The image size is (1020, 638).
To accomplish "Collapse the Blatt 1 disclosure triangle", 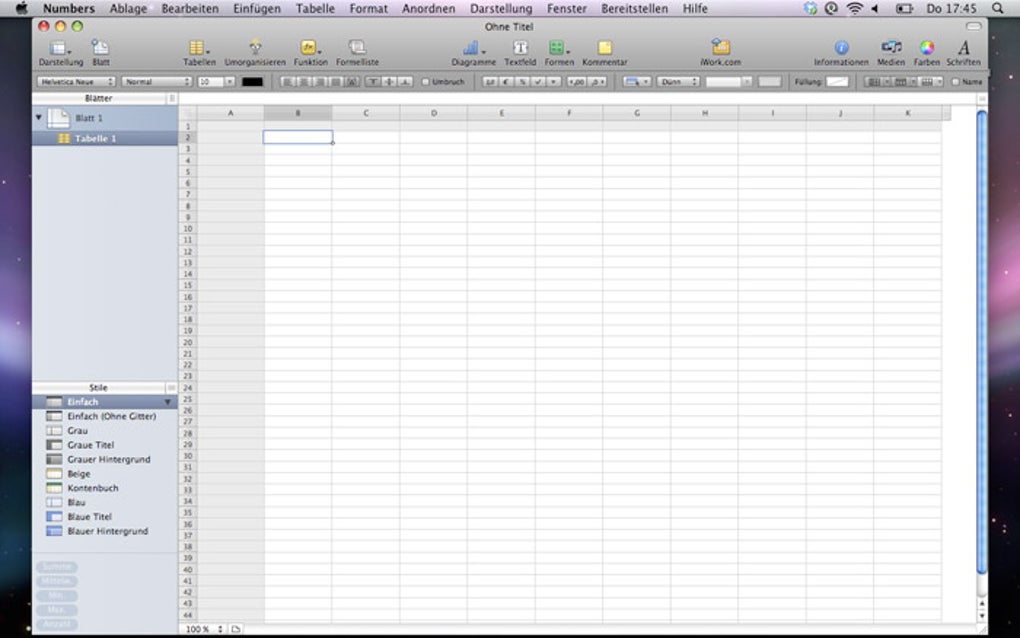I will coord(39,118).
